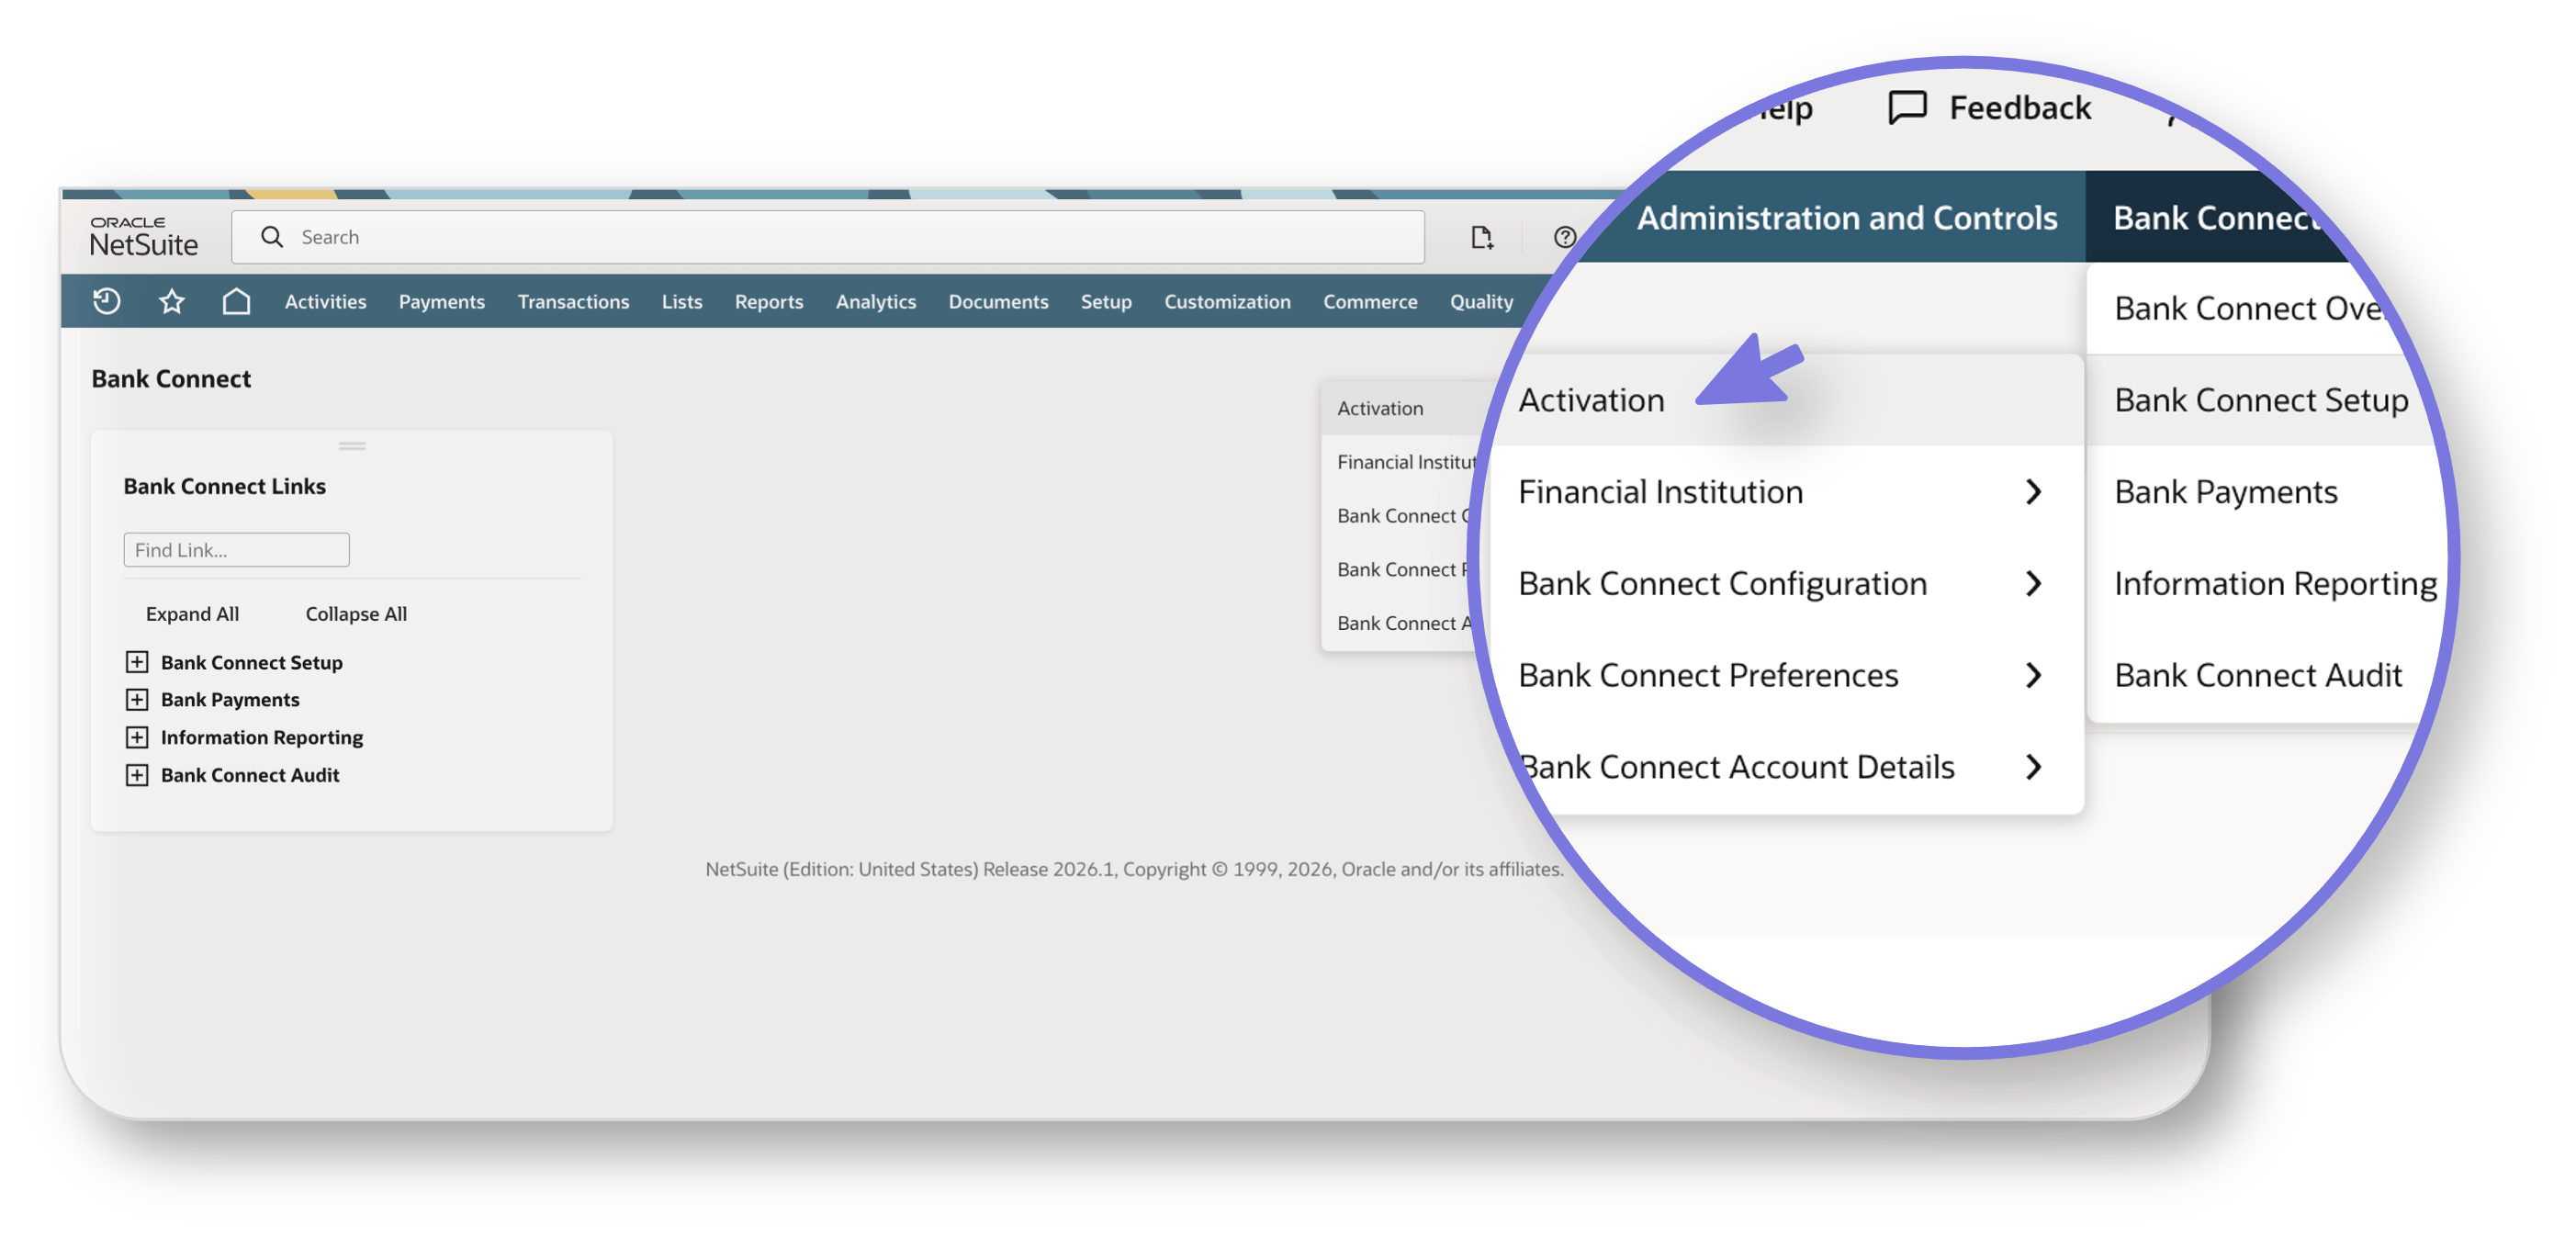Open the Help question mark icon

[1565, 237]
